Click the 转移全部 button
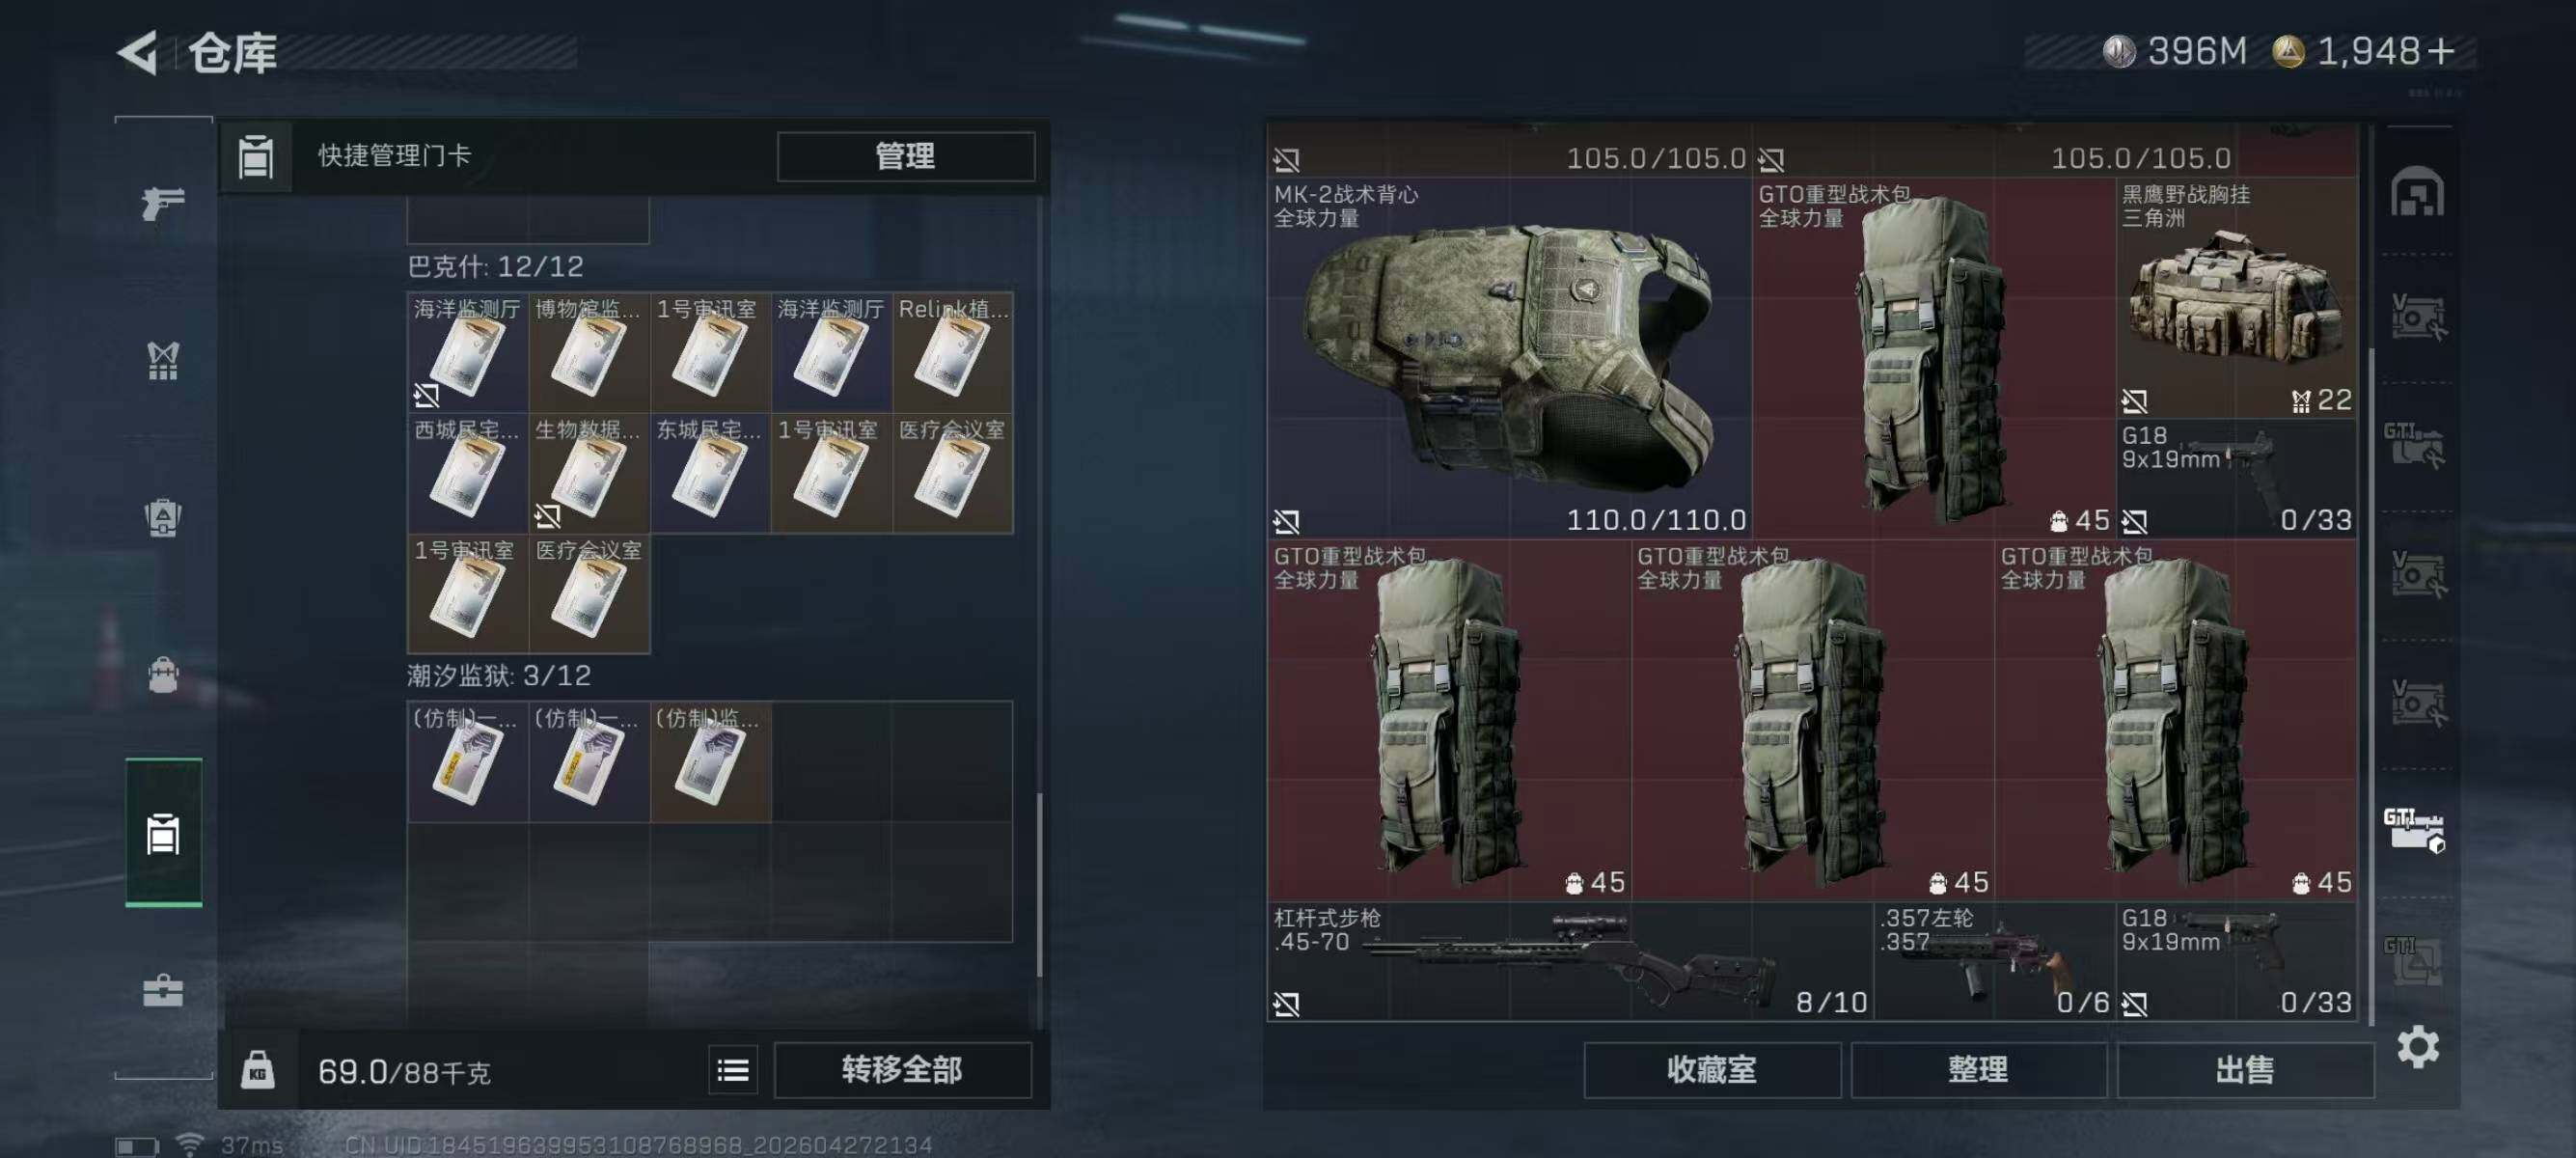Image resolution: width=2576 pixels, height=1158 pixels. point(902,1070)
